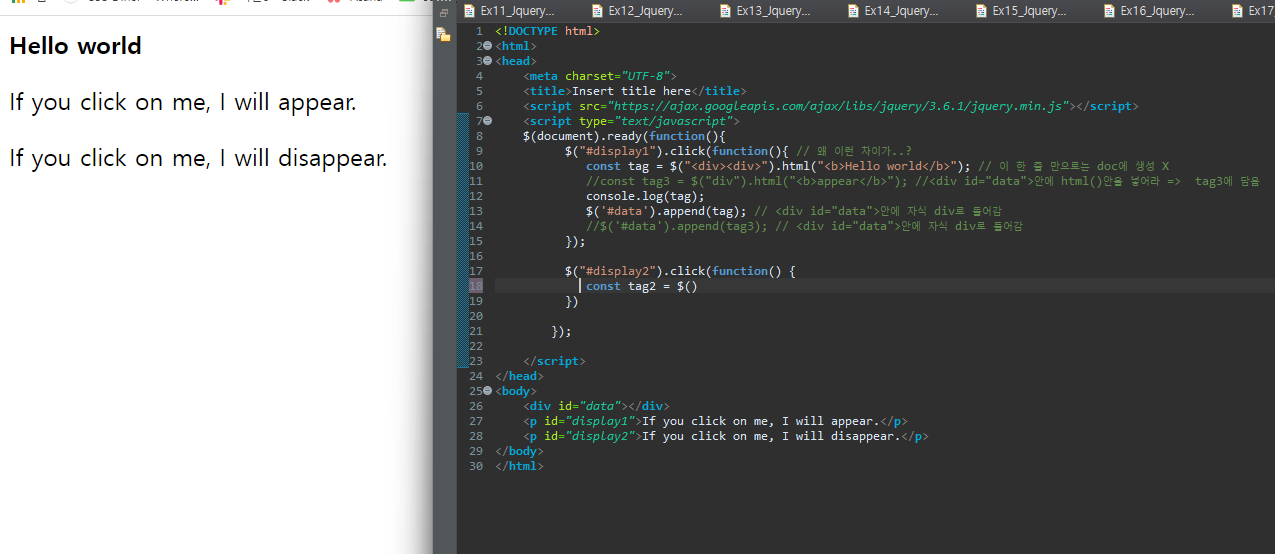Click the file icon on the Ex14_Jquery tab
The height and width of the screenshot is (554, 1275).
(x=853, y=12)
